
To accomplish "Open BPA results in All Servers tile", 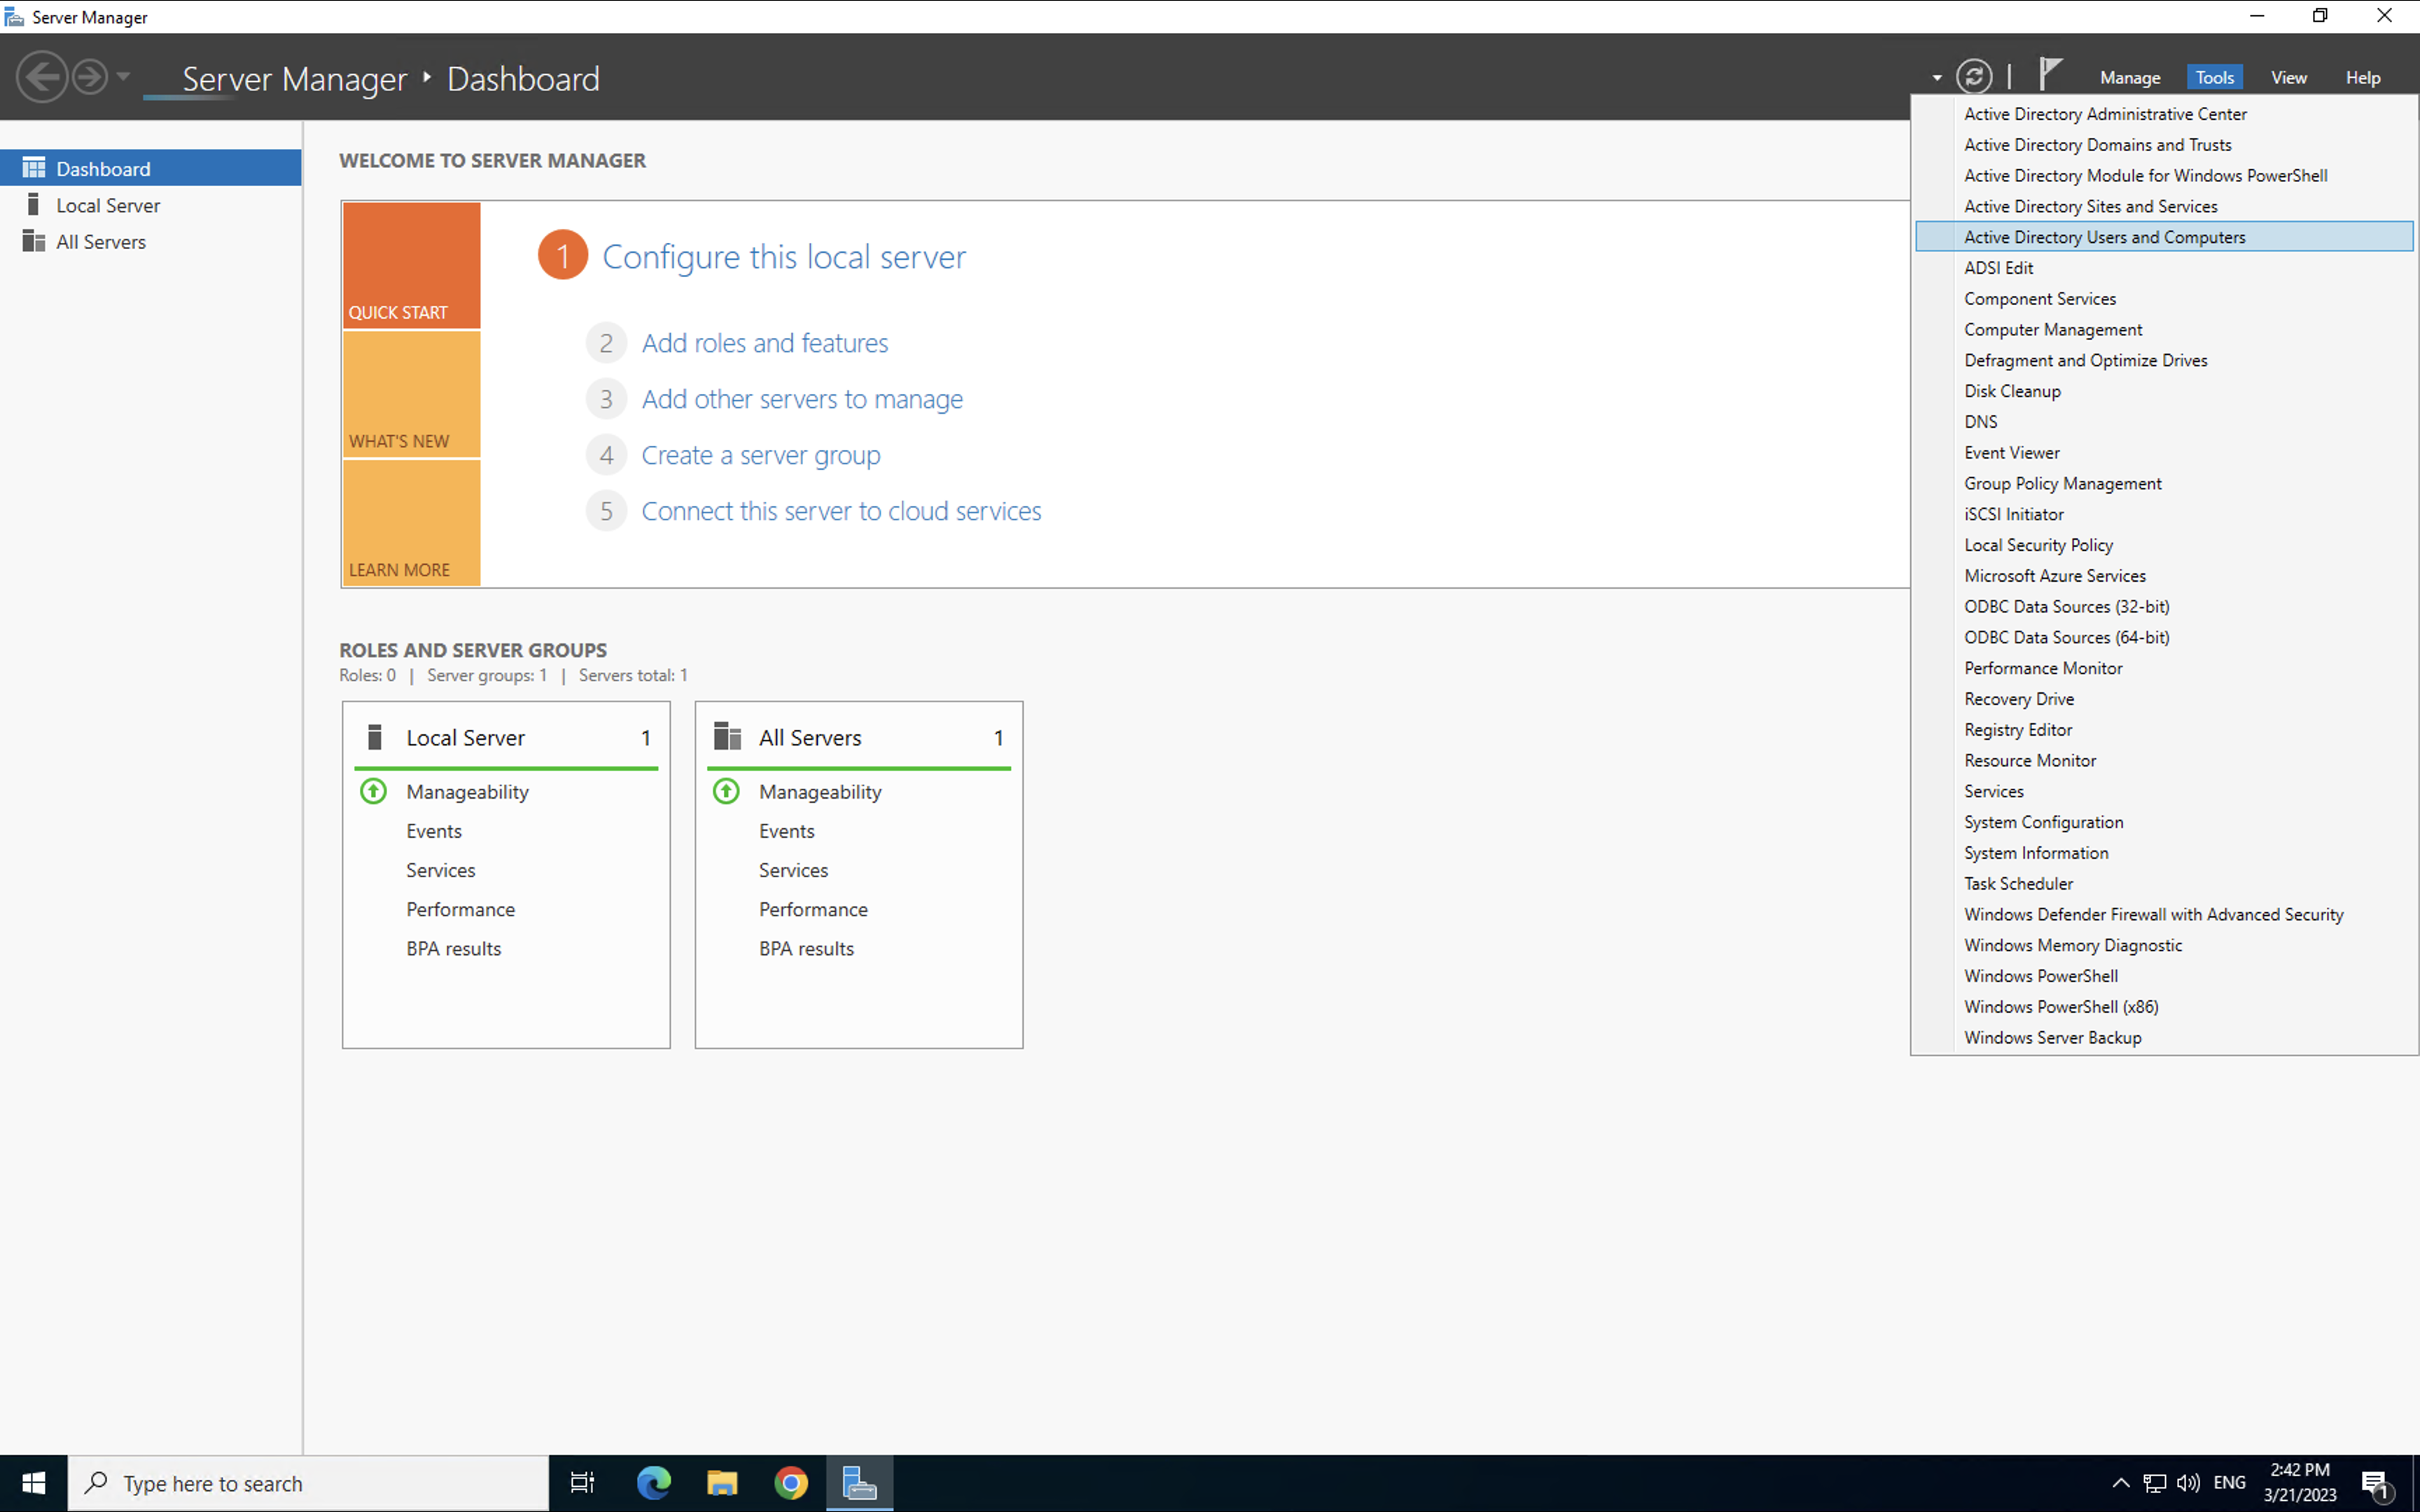I will click(806, 948).
